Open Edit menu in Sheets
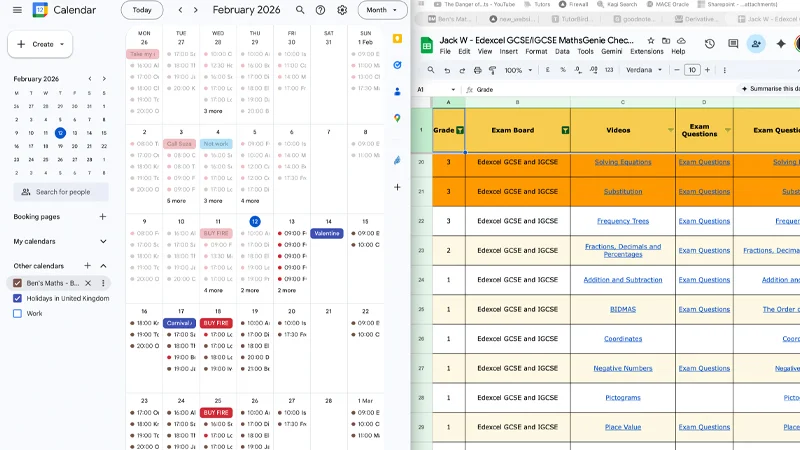Screen dimensions: 800x450 point(464,52)
